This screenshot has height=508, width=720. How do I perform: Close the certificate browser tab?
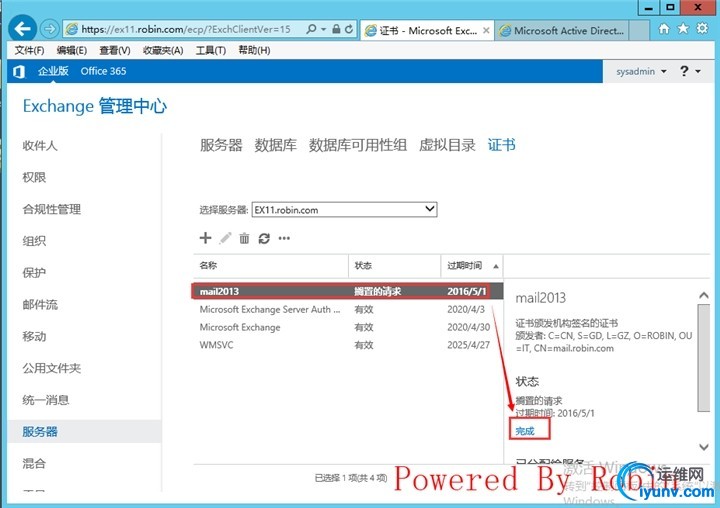coord(486,30)
